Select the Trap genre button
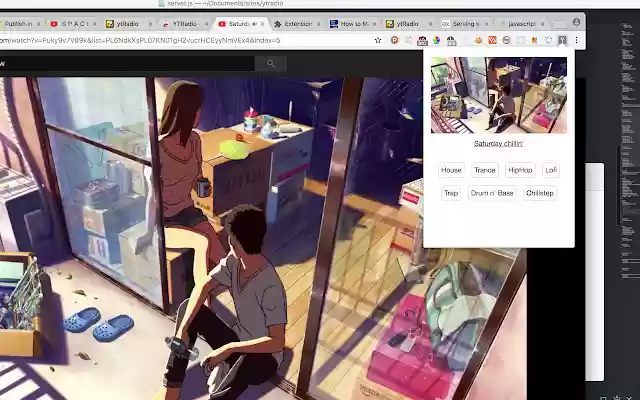The image size is (640, 400). coord(451,193)
